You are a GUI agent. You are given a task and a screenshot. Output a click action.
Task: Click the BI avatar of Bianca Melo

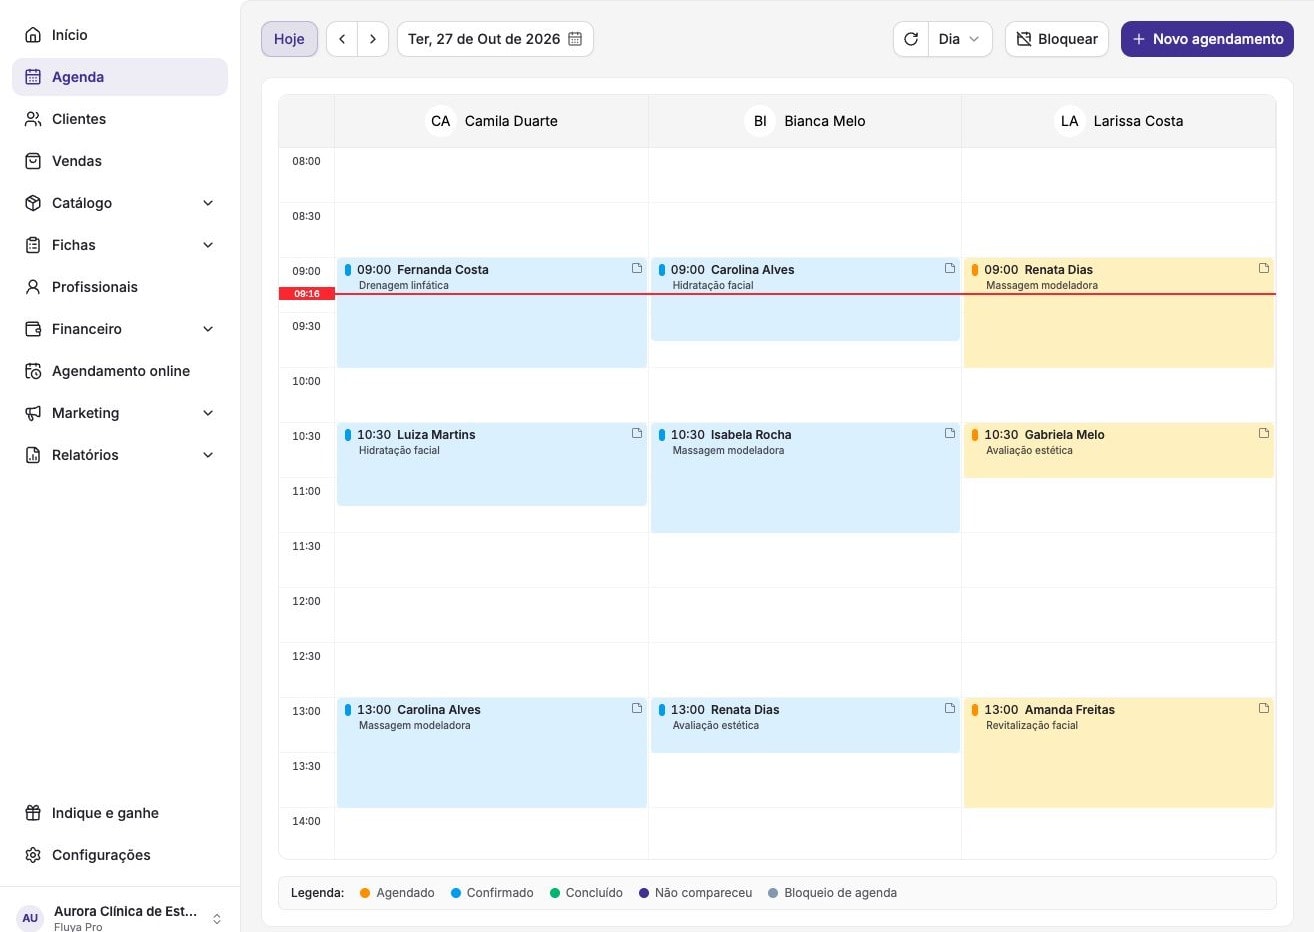point(760,121)
